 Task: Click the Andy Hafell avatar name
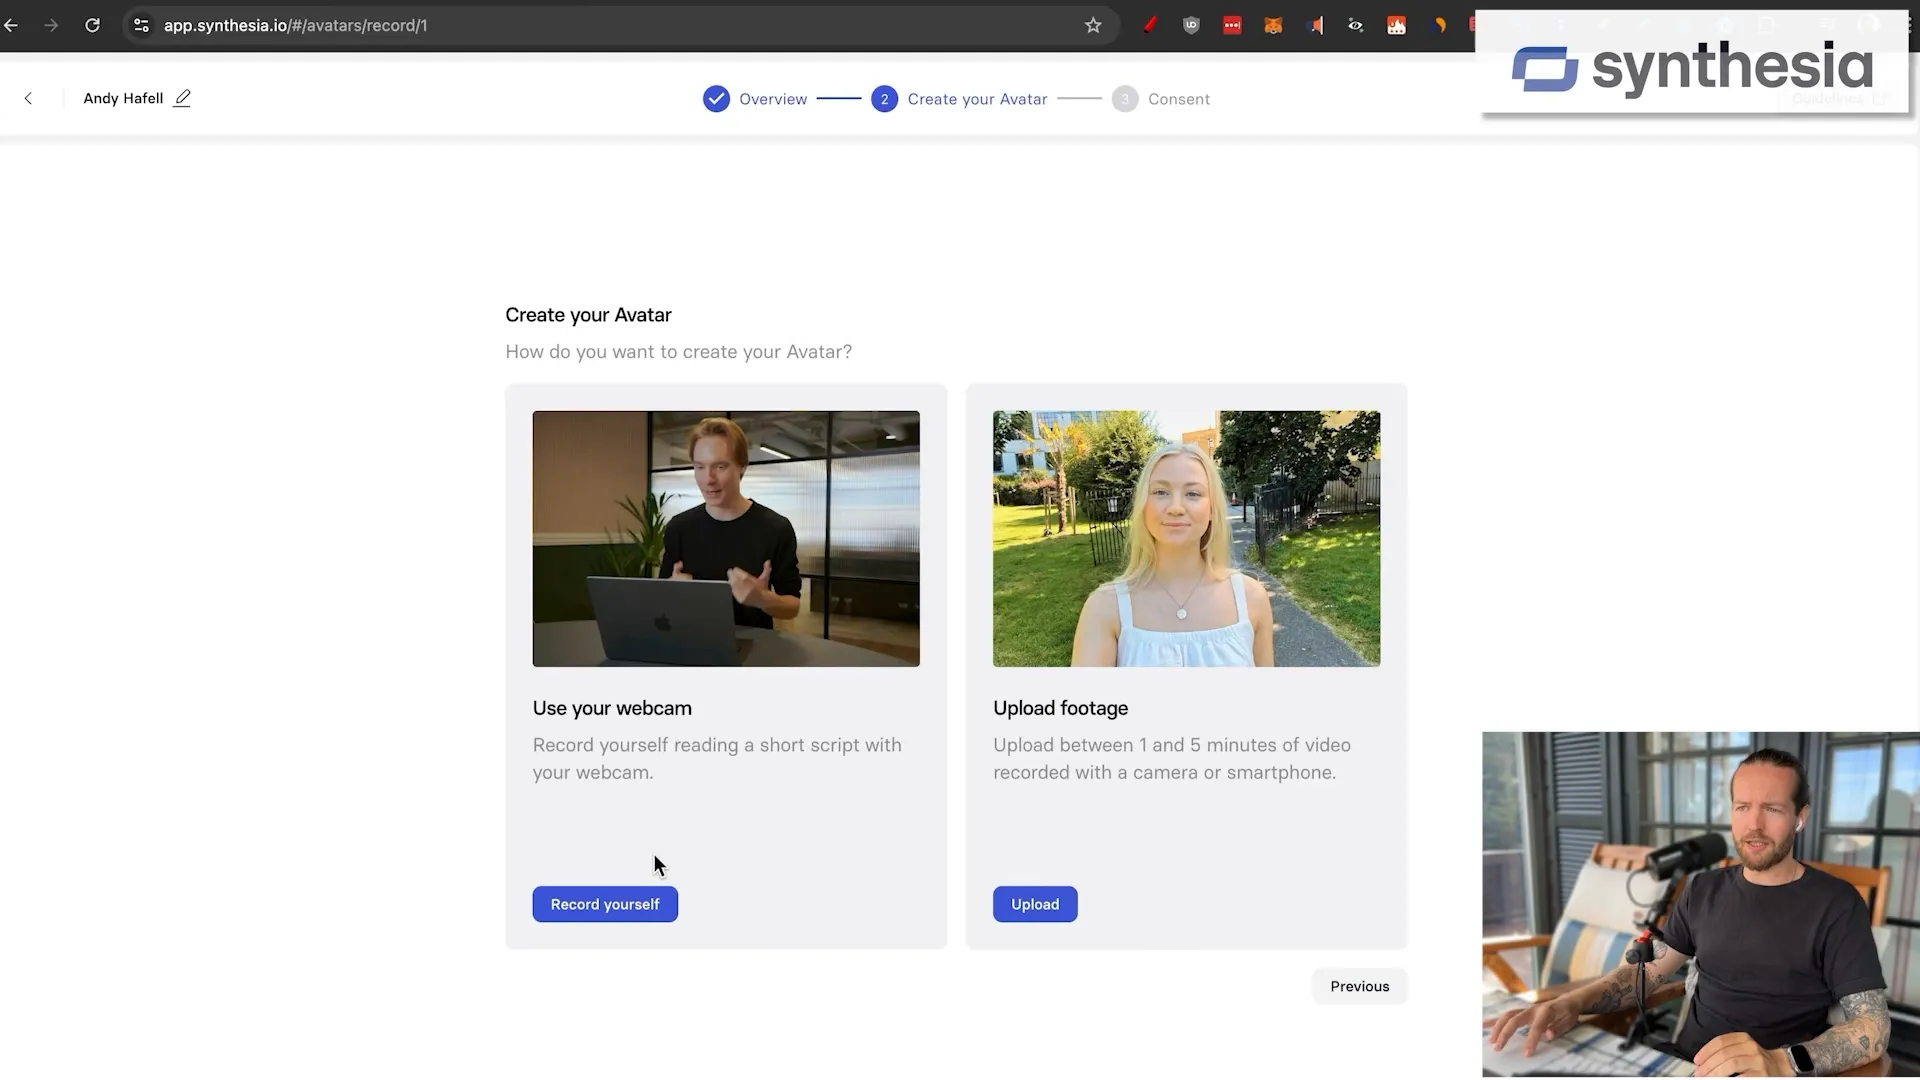coord(123,98)
